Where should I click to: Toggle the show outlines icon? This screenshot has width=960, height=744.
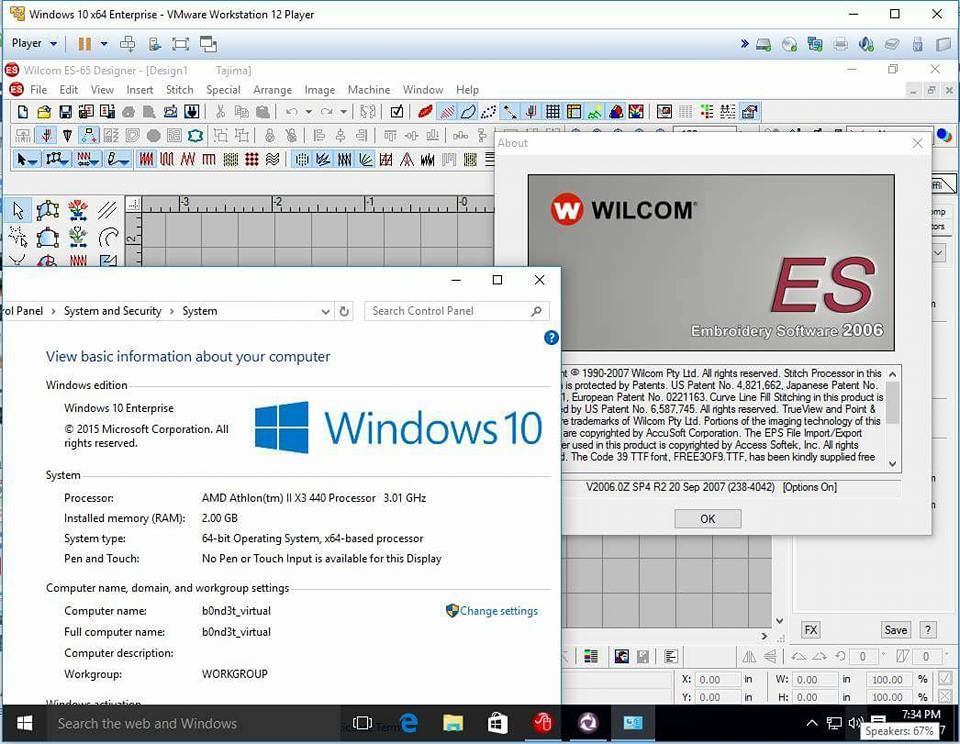468,111
